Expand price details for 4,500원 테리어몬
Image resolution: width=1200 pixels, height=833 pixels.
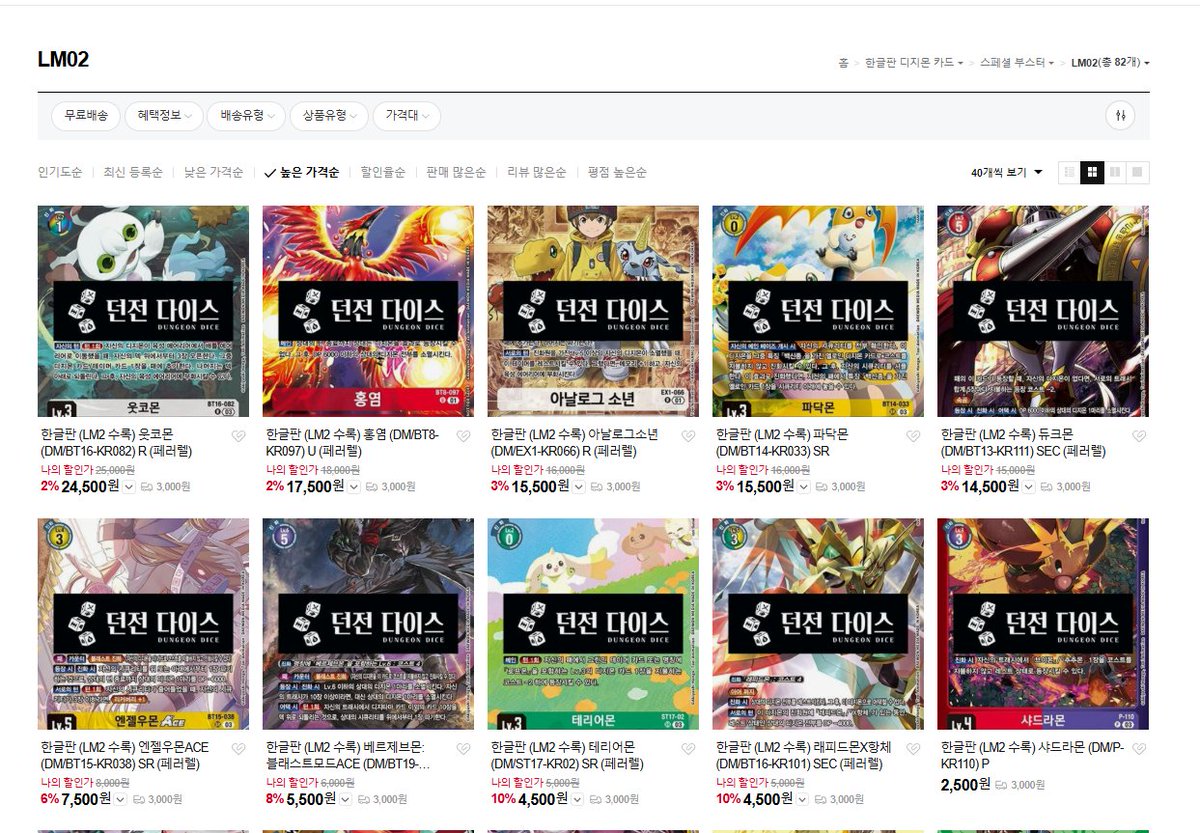click(577, 800)
